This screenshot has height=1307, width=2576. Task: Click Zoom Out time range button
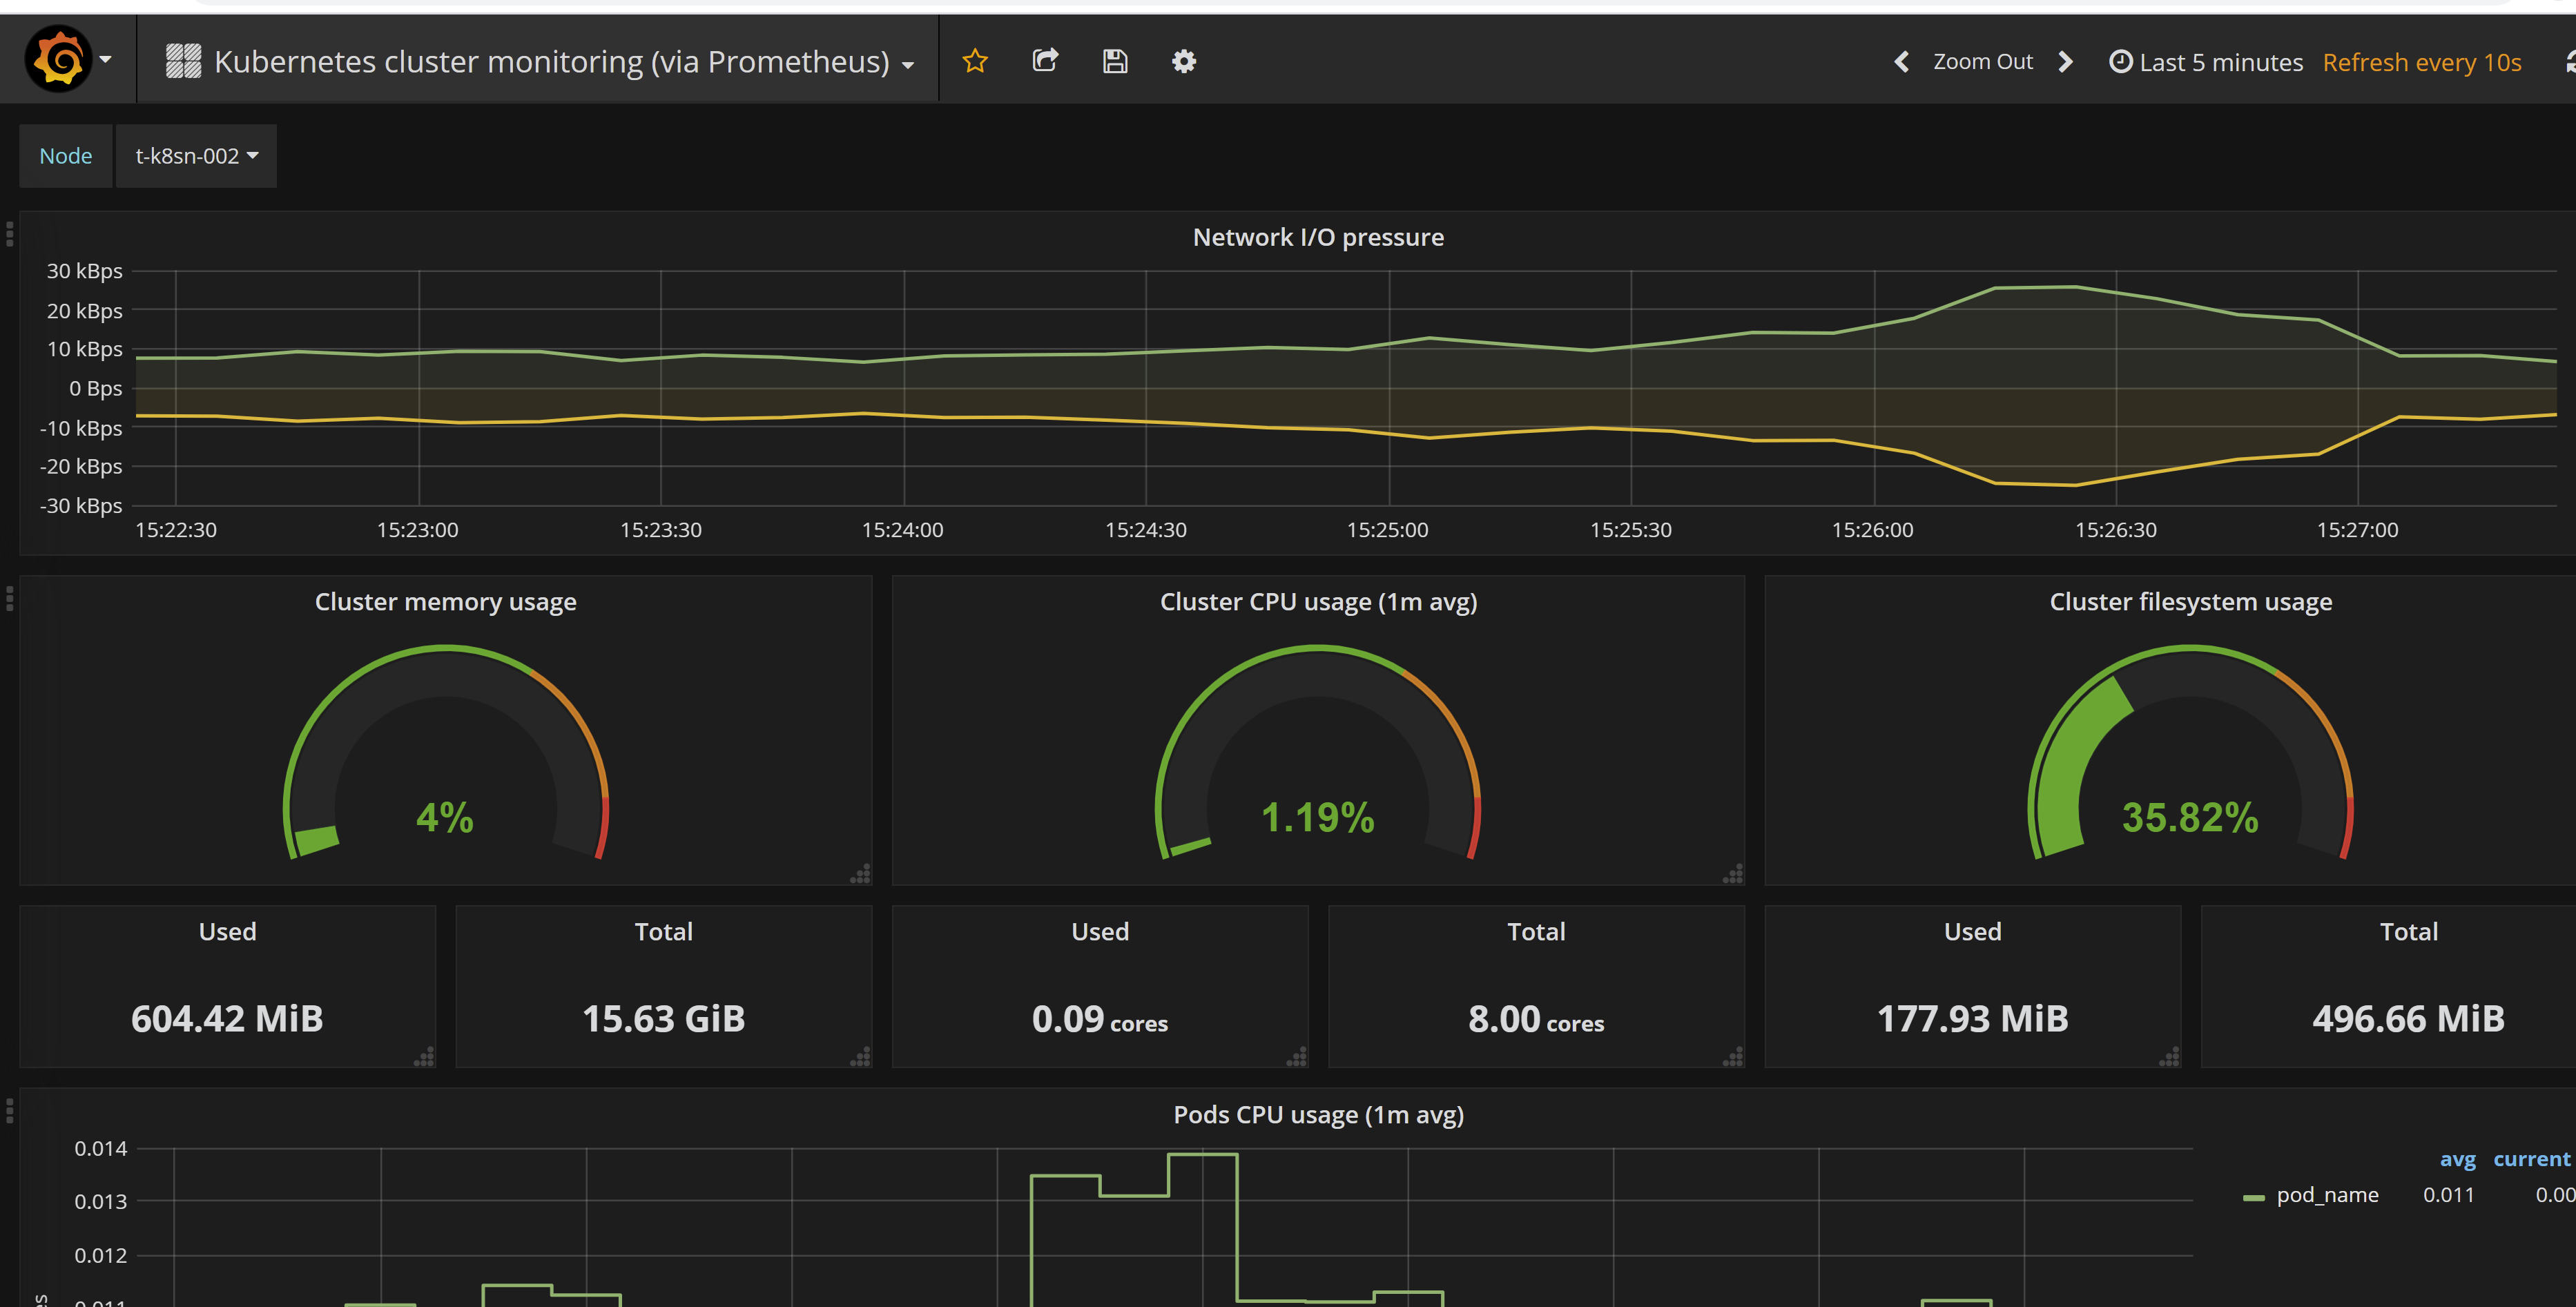point(1982,62)
